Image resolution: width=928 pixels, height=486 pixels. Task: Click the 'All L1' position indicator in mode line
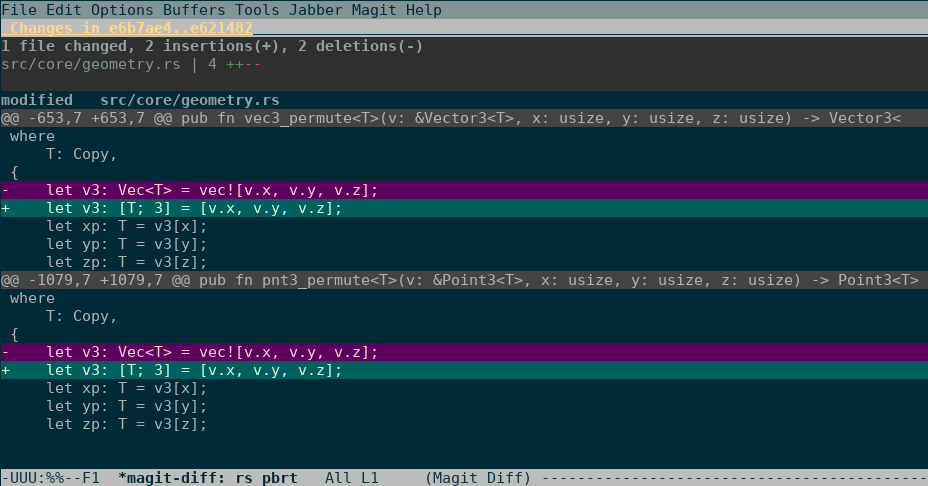pos(352,478)
